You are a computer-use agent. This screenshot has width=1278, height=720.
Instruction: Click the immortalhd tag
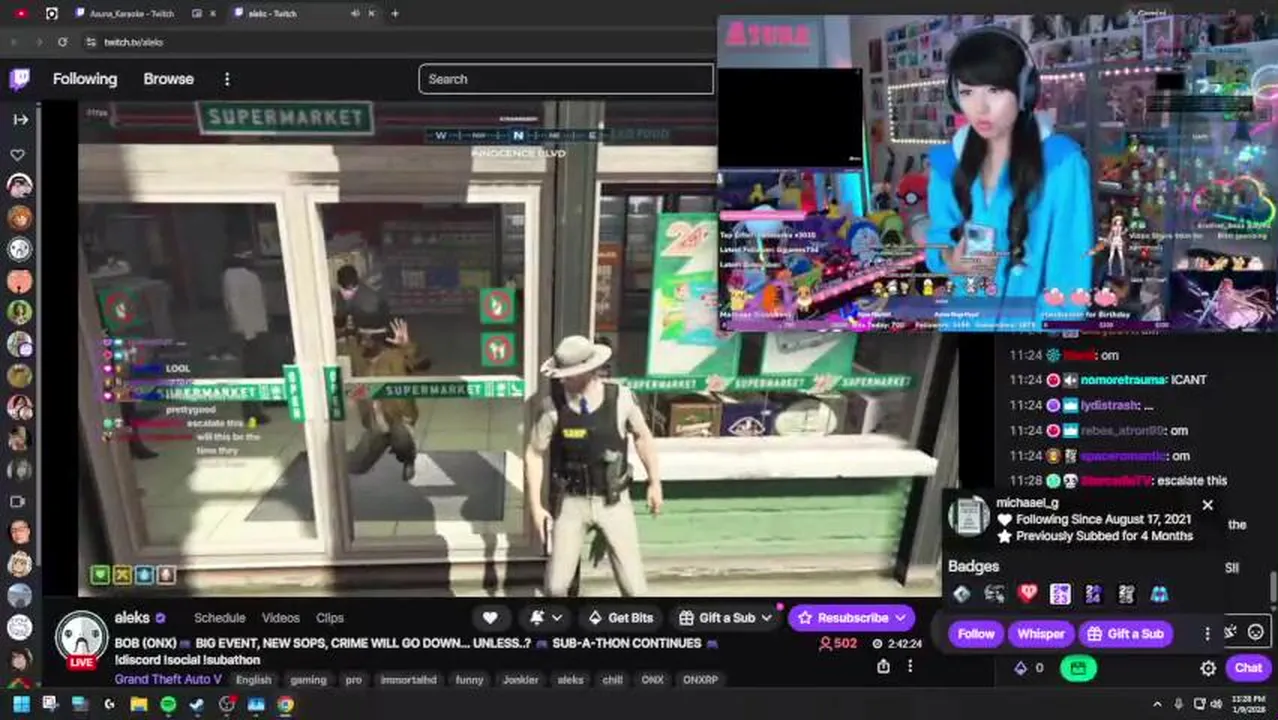(408, 680)
